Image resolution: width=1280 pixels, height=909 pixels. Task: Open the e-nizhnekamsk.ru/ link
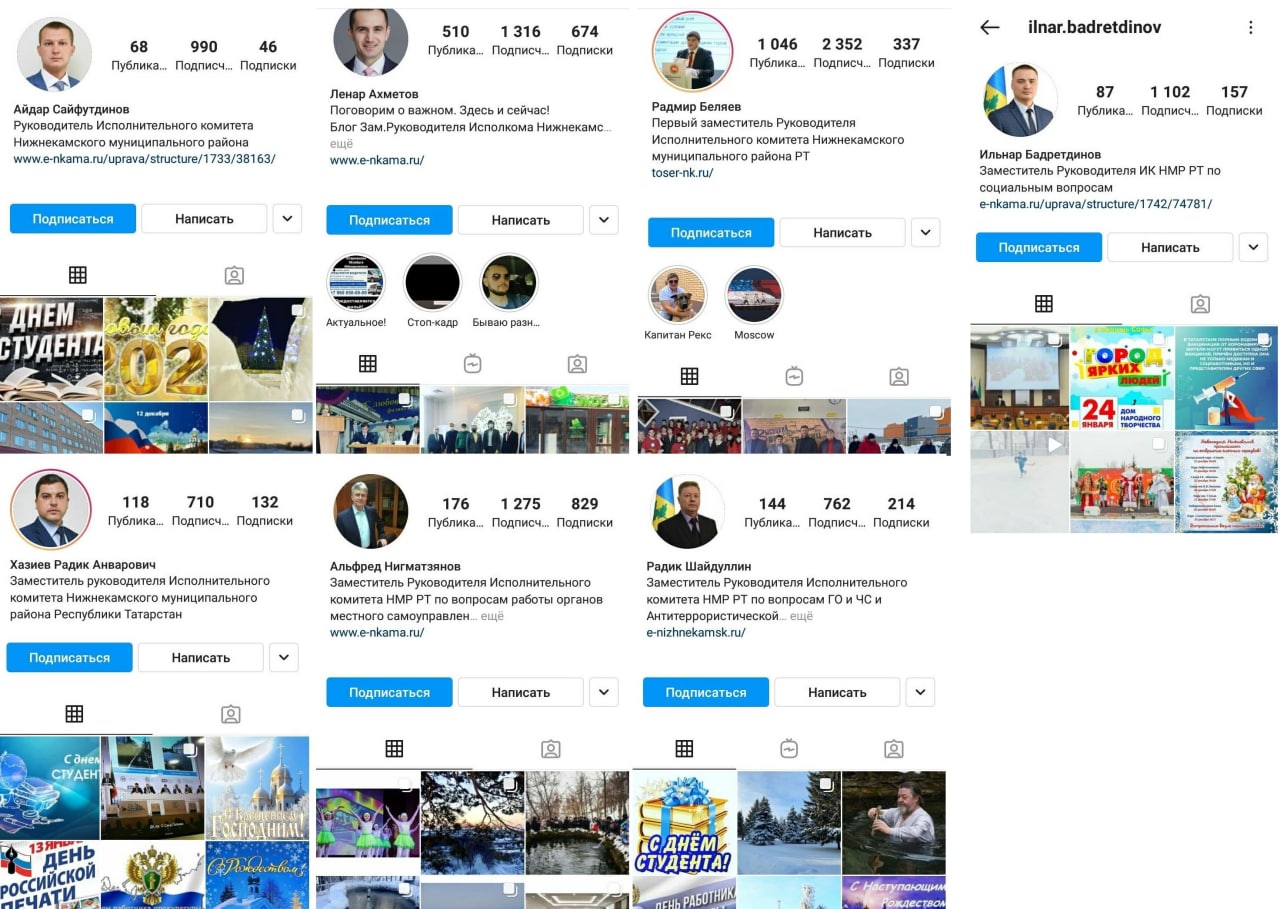(x=696, y=633)
